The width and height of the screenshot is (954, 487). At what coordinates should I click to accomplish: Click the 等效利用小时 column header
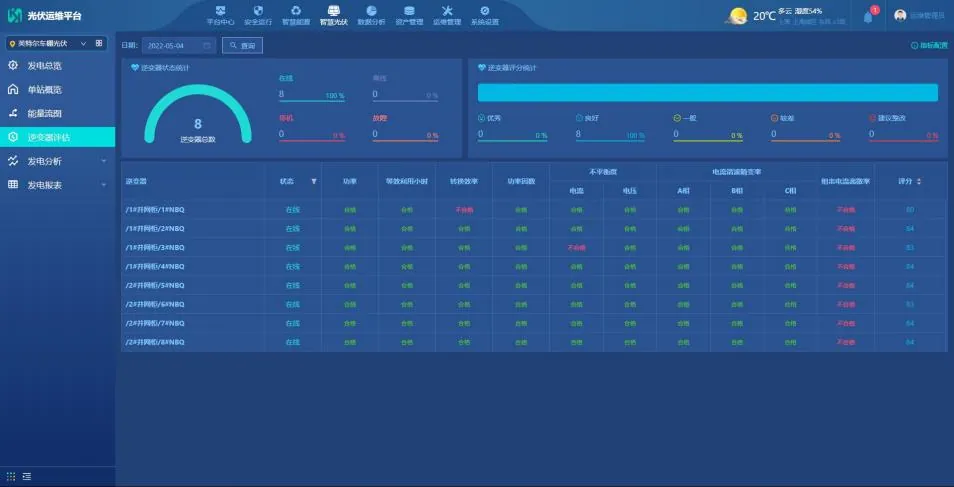(406, 181)
